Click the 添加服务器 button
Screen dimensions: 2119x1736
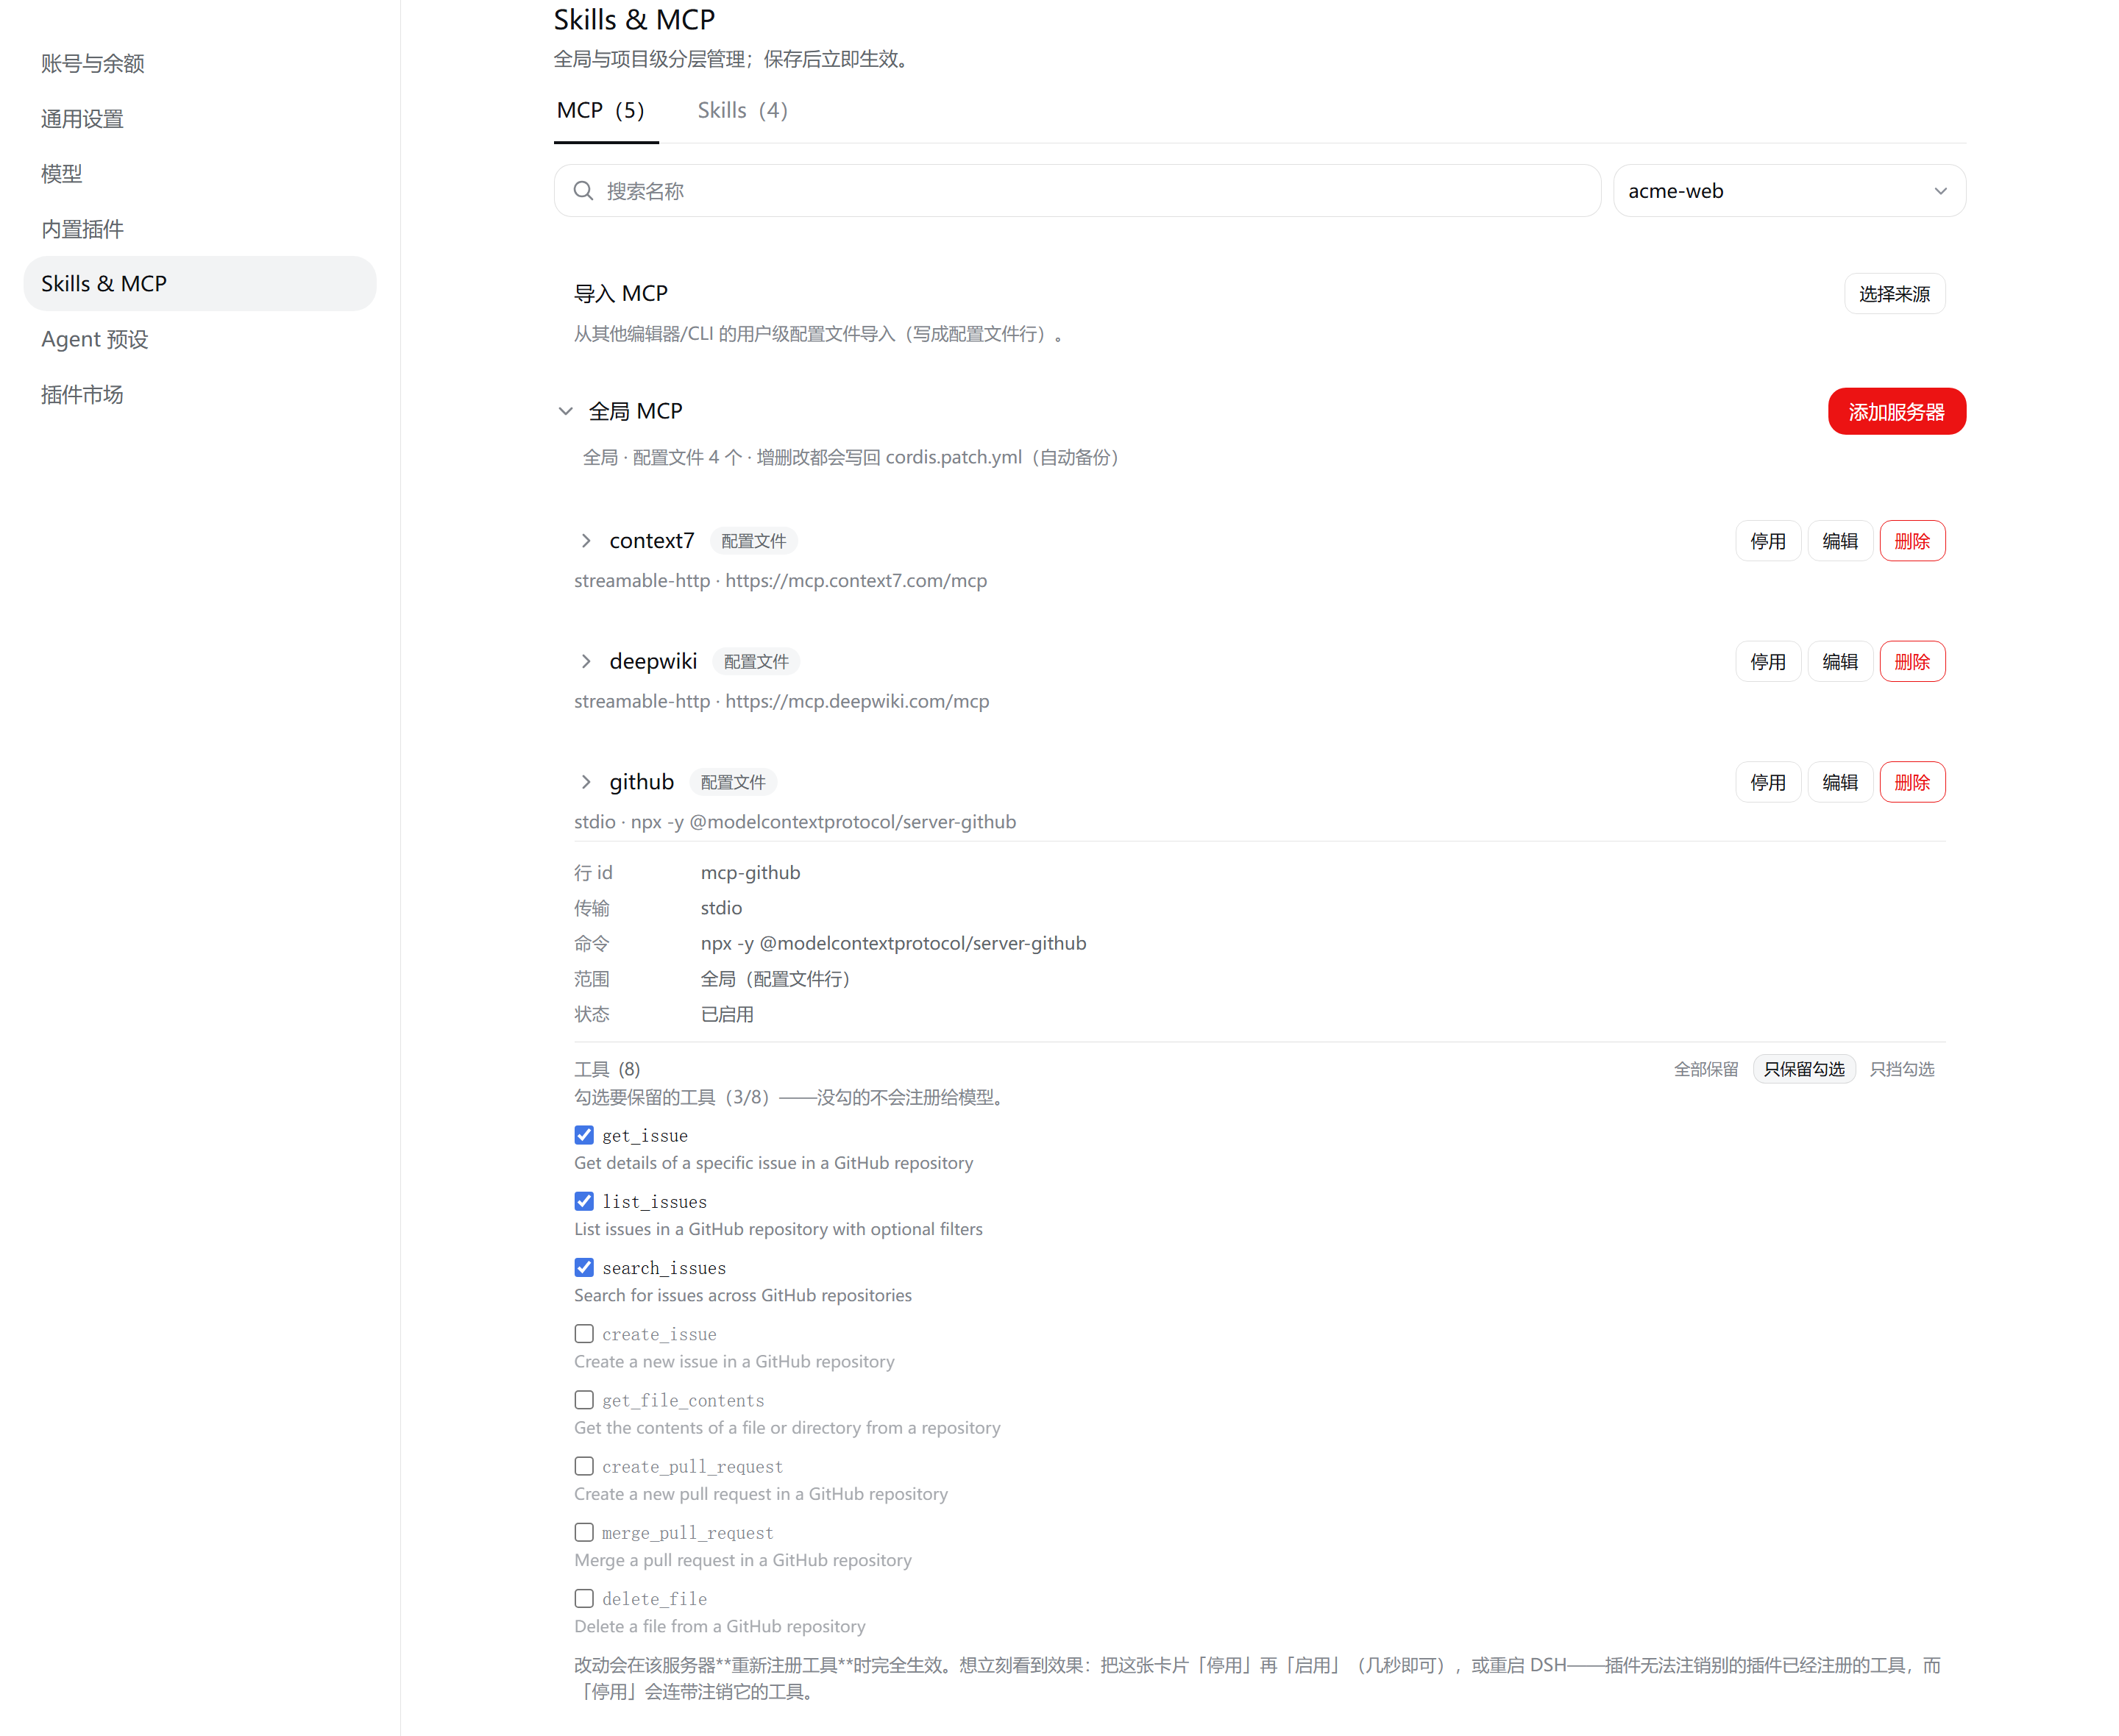pos(1896,411)
